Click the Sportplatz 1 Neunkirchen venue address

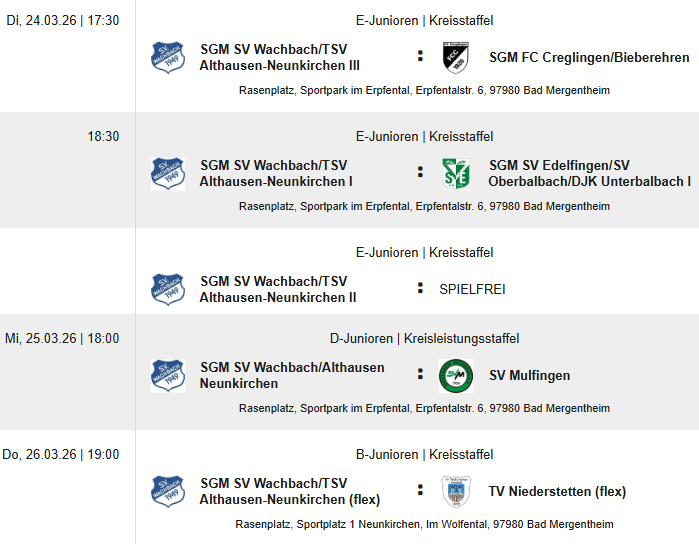pos(424,524)
